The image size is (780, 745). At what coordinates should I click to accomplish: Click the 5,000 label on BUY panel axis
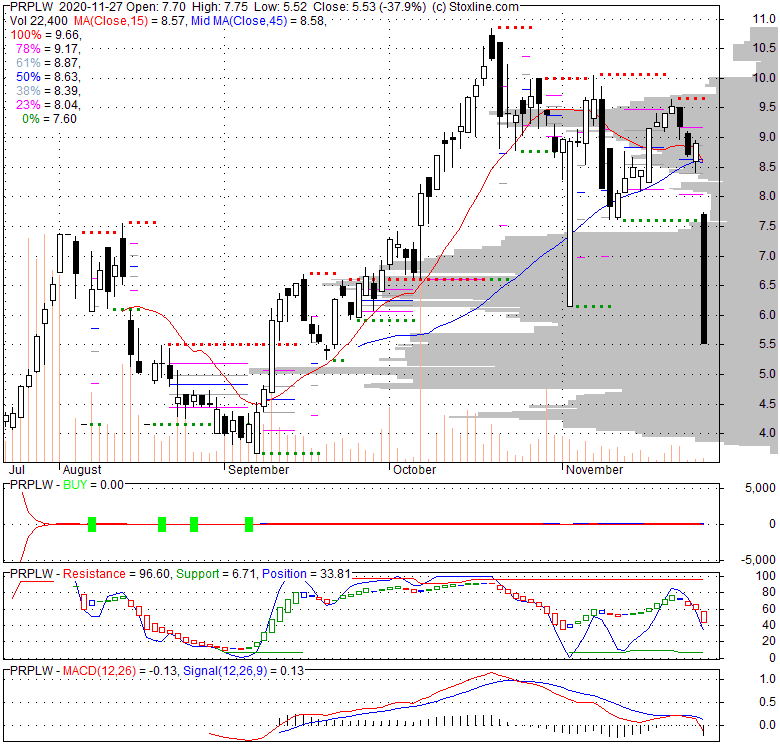(x=760, y=487)
